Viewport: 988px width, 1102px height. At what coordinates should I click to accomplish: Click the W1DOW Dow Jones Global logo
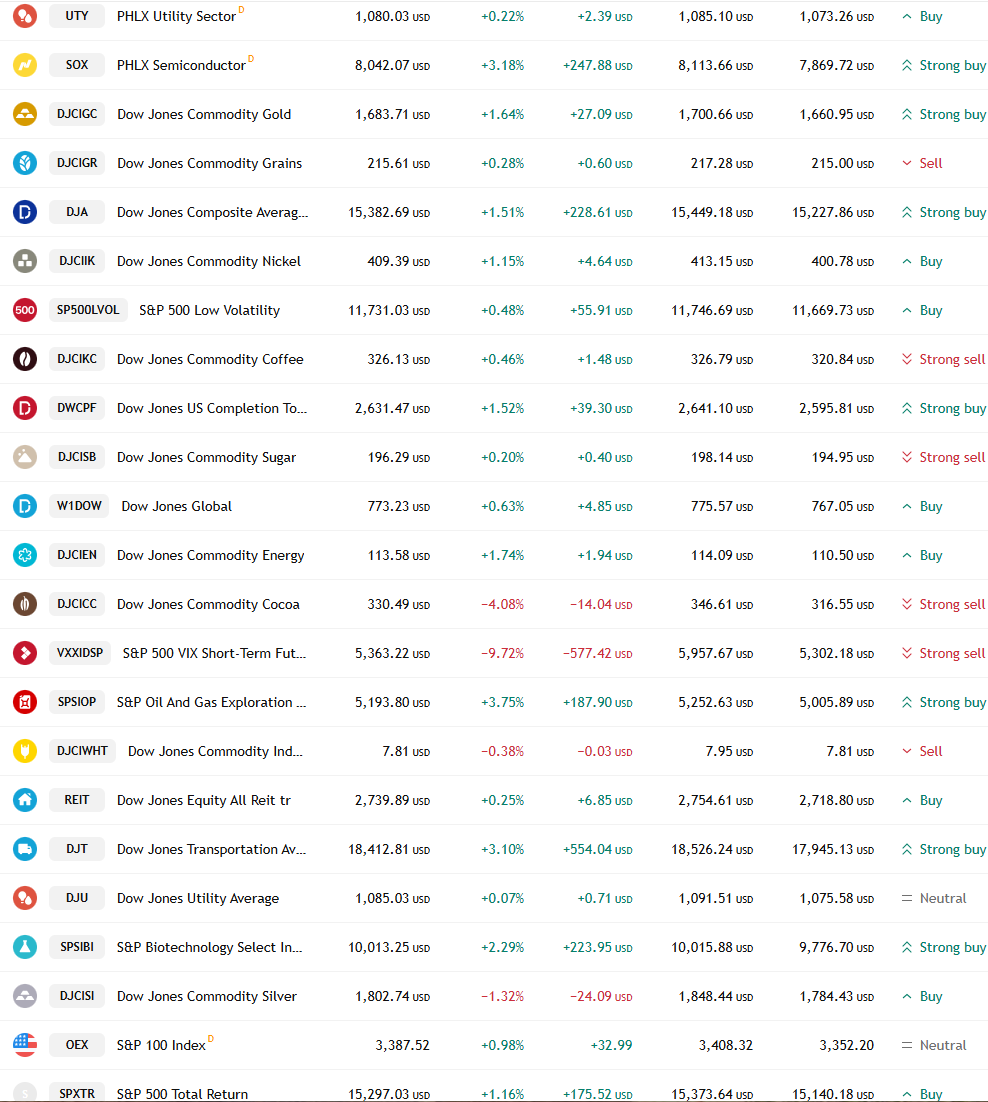(x=25, y=506)
